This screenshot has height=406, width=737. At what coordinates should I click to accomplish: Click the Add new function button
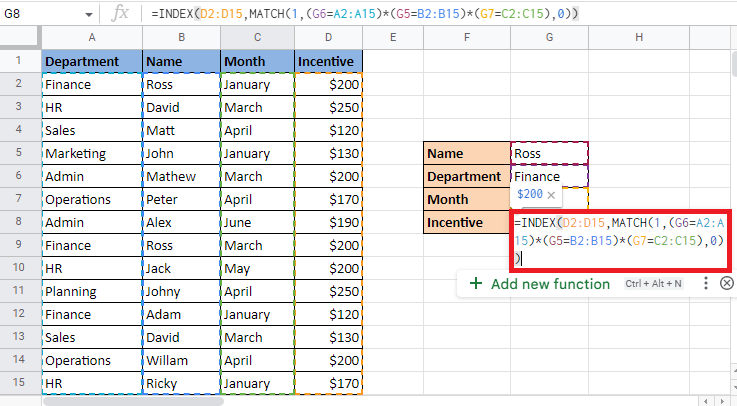click(x=550, y=283)
